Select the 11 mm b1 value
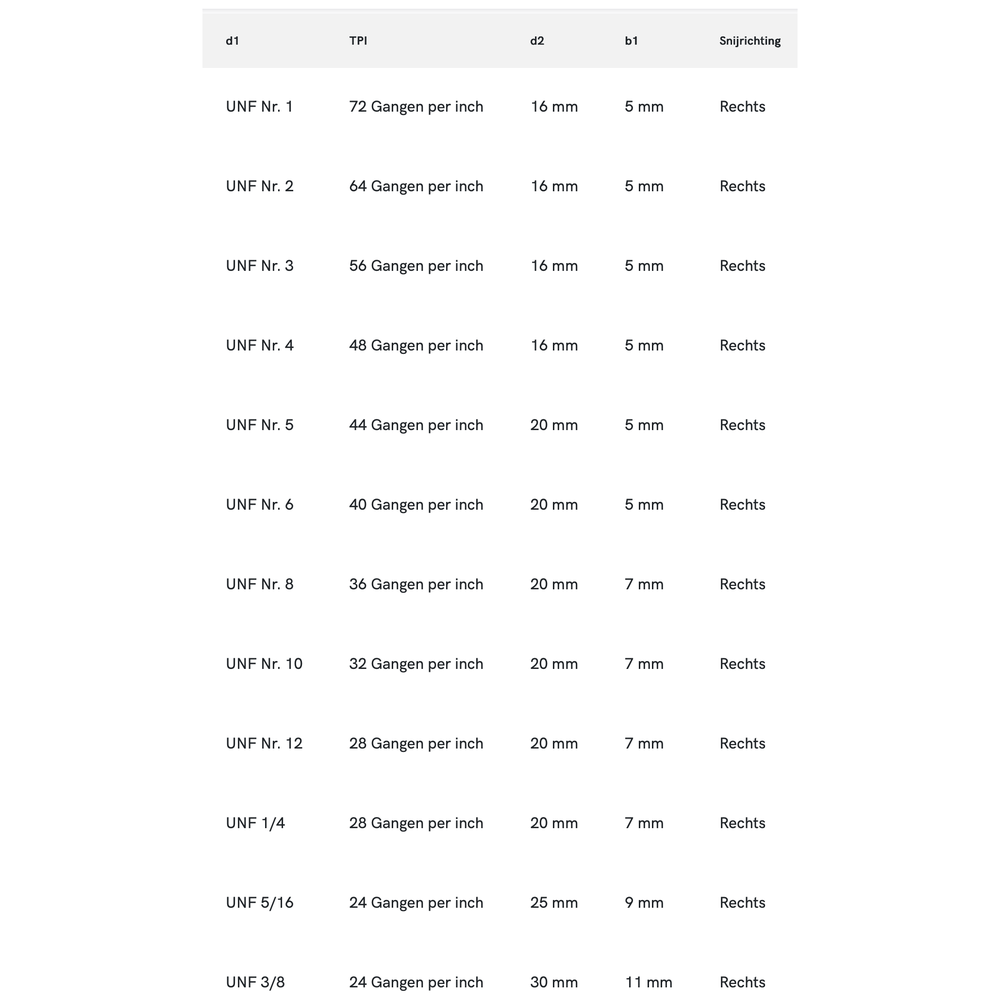Viewport: 1000px width, 1000px height. [649, 982]
